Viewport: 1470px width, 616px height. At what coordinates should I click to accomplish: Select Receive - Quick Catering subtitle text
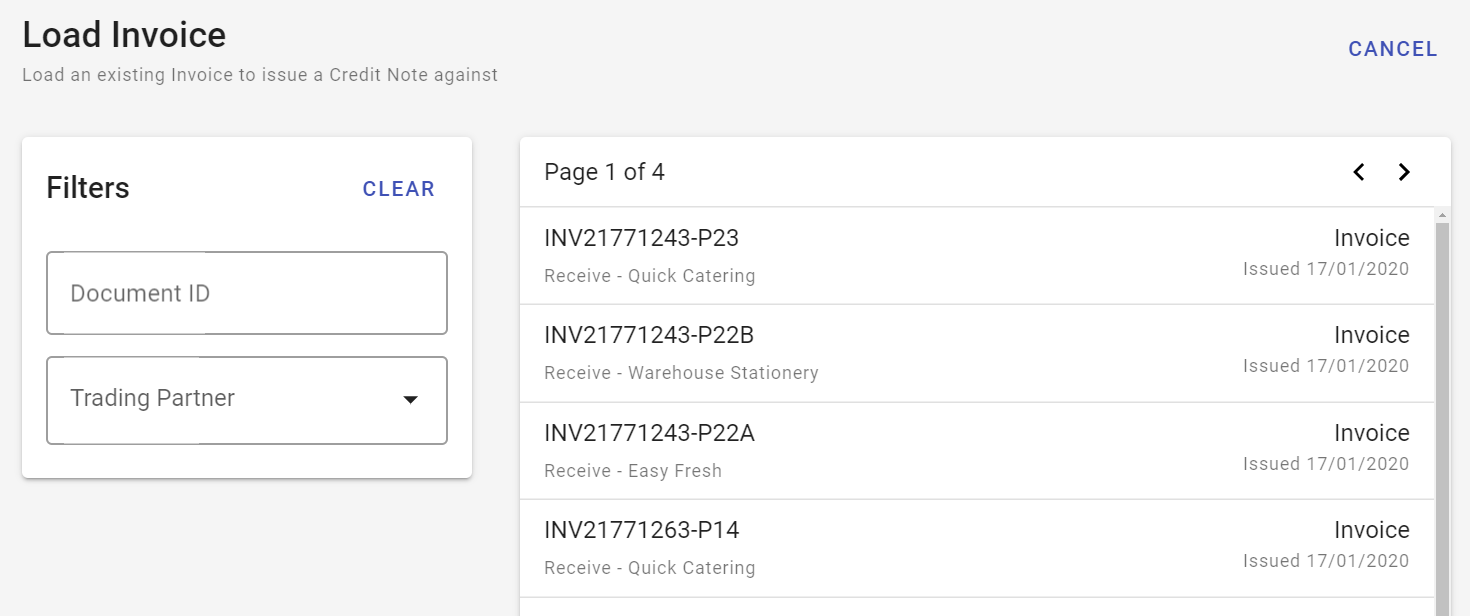pyautogui.click(x=649, y=275)
